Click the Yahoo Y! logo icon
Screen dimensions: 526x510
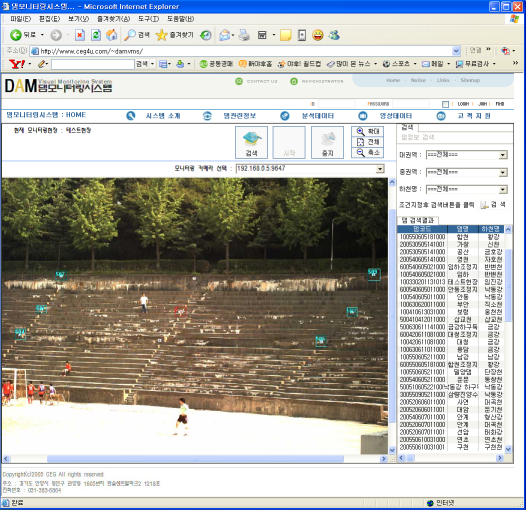pyautogui.click(x=16, y=64)
